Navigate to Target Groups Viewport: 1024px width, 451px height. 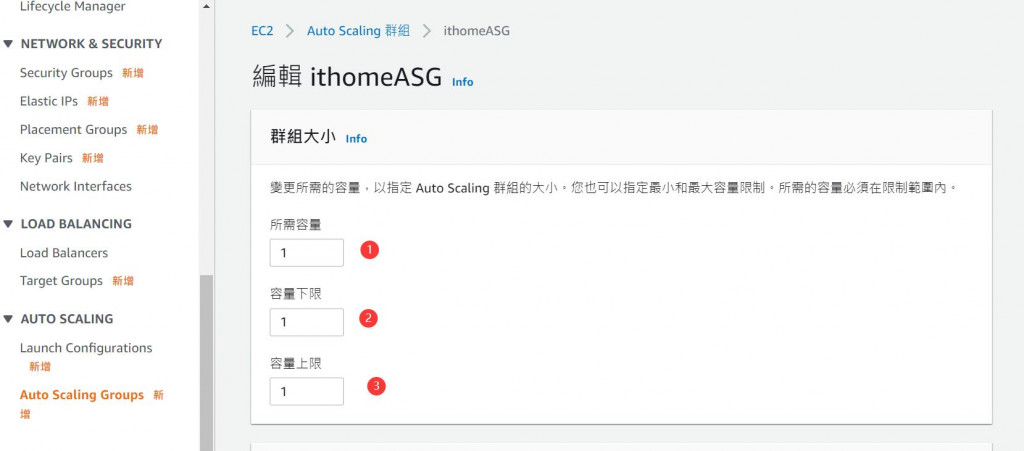pyautogui.click(x=61, y=281)
